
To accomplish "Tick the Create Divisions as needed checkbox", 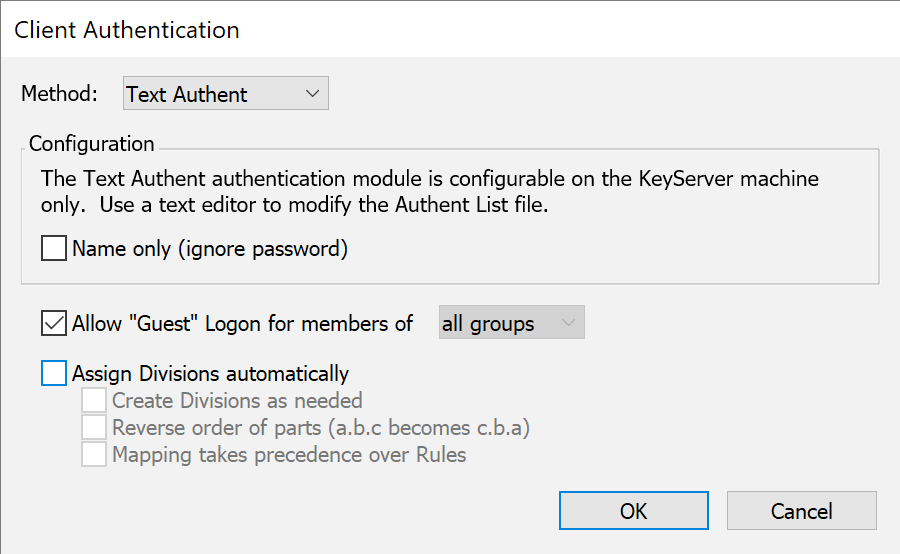I will 94,401.
